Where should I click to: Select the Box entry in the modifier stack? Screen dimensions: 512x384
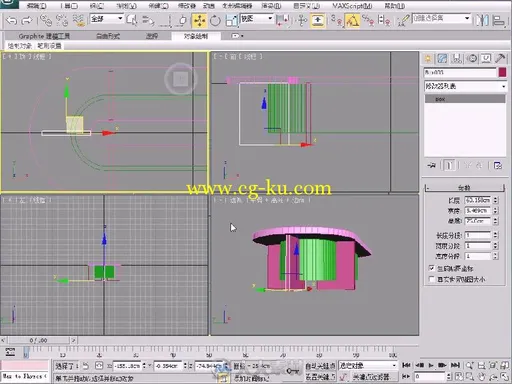point(465,99)
